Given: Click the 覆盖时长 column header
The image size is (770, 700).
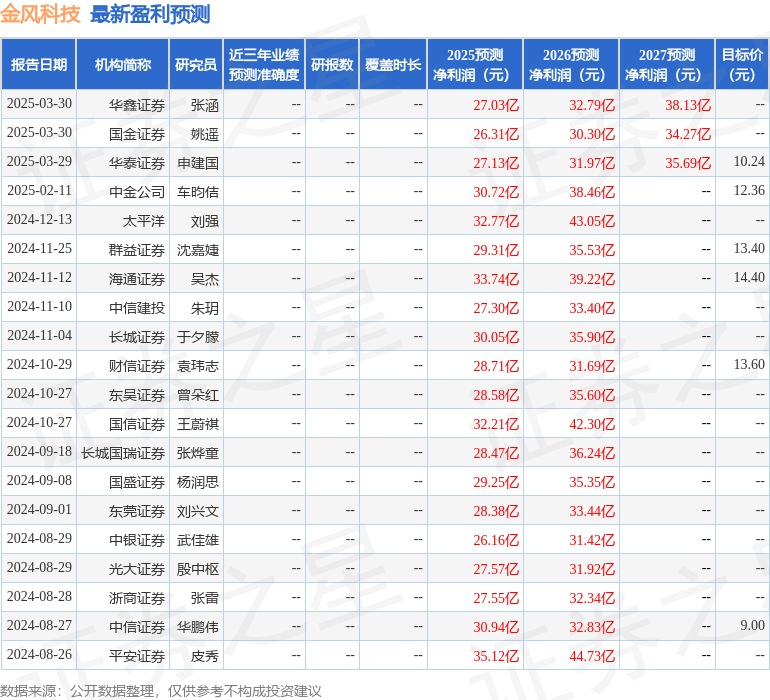Looking at the screenshot, I should tap(393, 64).
